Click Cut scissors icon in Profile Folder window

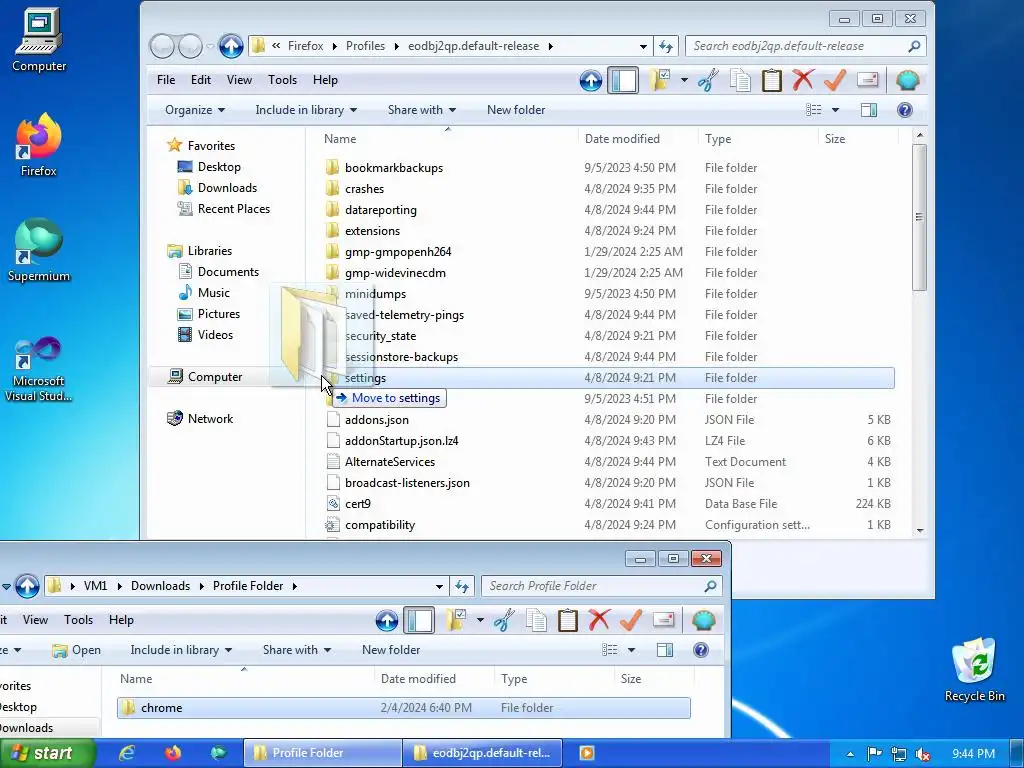(x=504, y=620)
